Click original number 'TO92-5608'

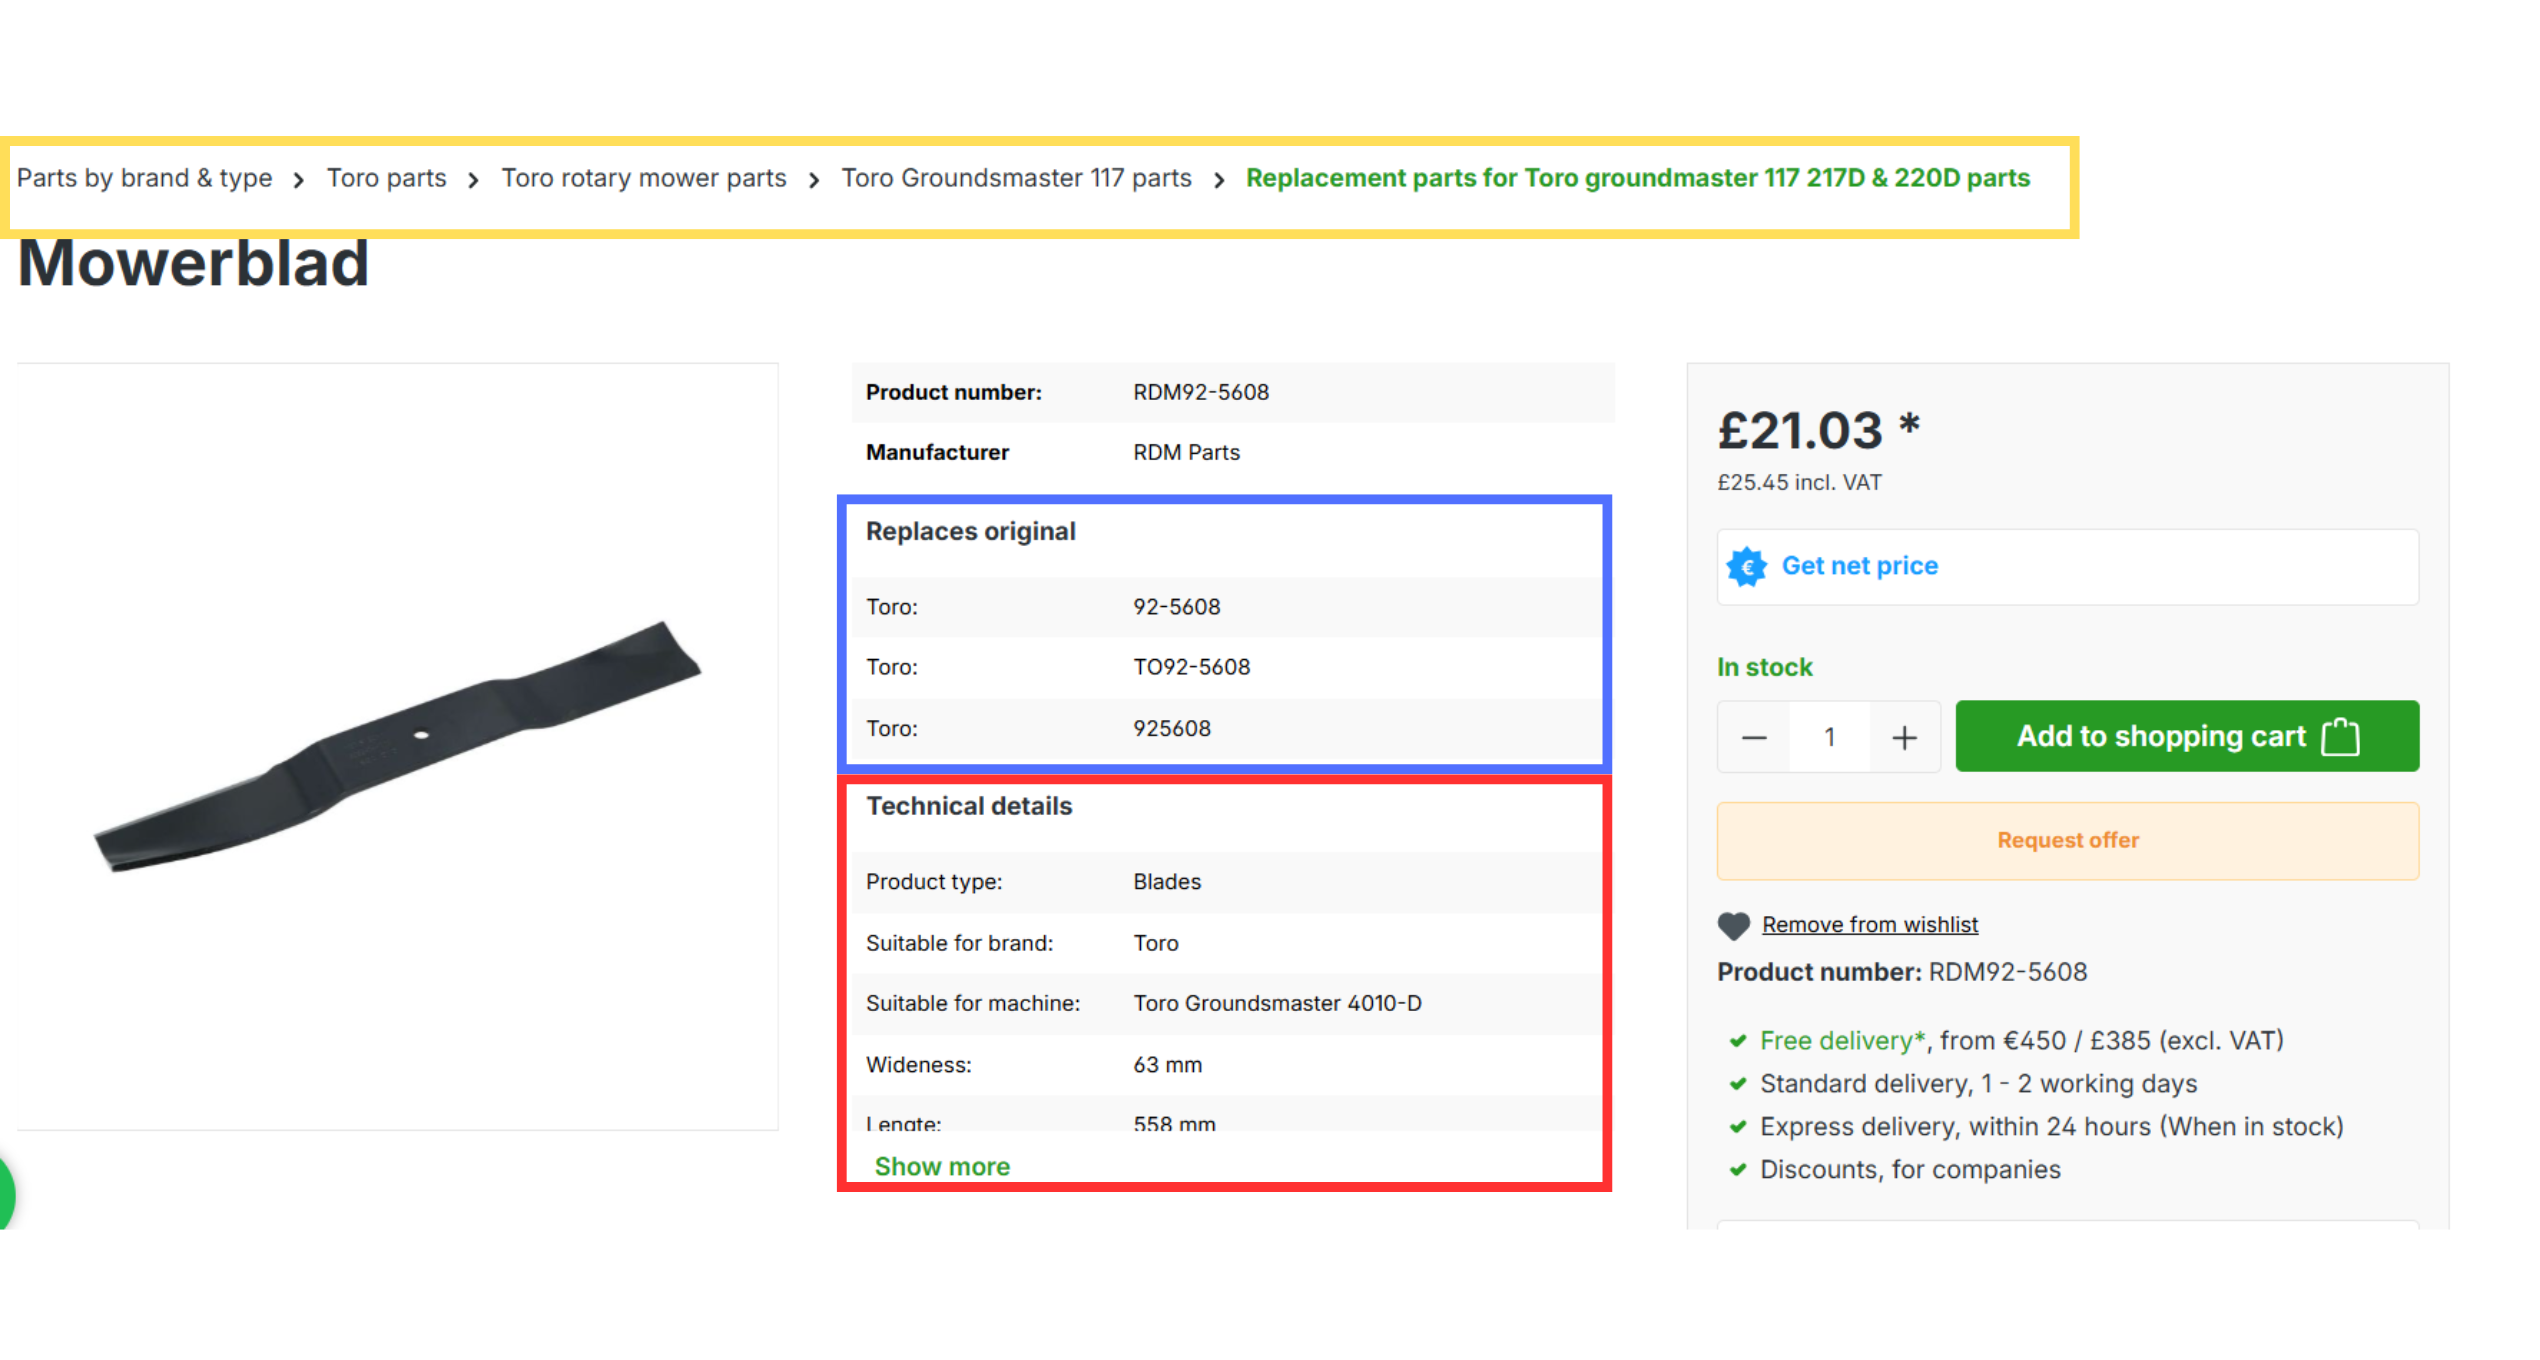click(x=1191, y=667)
